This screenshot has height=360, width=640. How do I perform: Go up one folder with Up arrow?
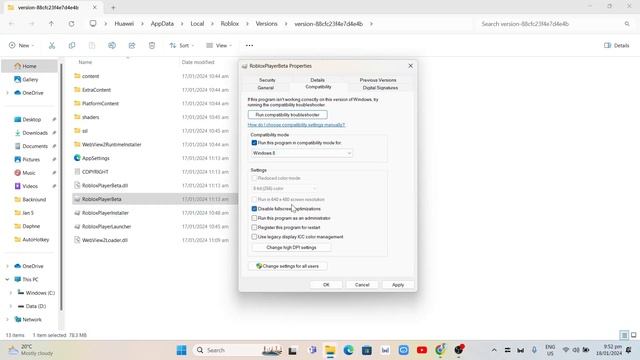coord(51,24)
